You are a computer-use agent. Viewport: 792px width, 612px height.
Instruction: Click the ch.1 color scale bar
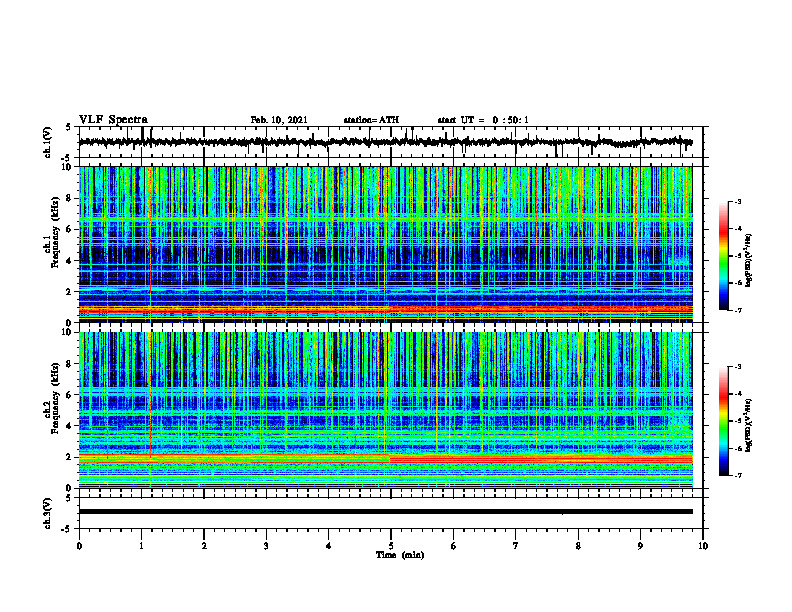coord(724,256)
